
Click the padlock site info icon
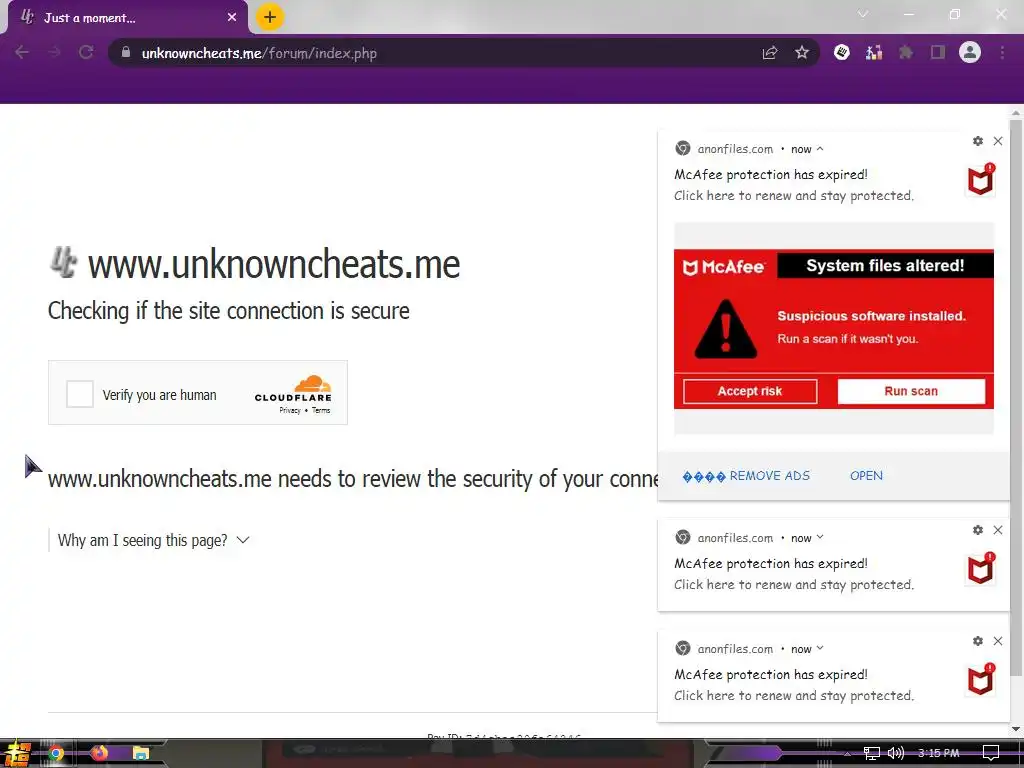pyautogui.click(x=126, y=52)
